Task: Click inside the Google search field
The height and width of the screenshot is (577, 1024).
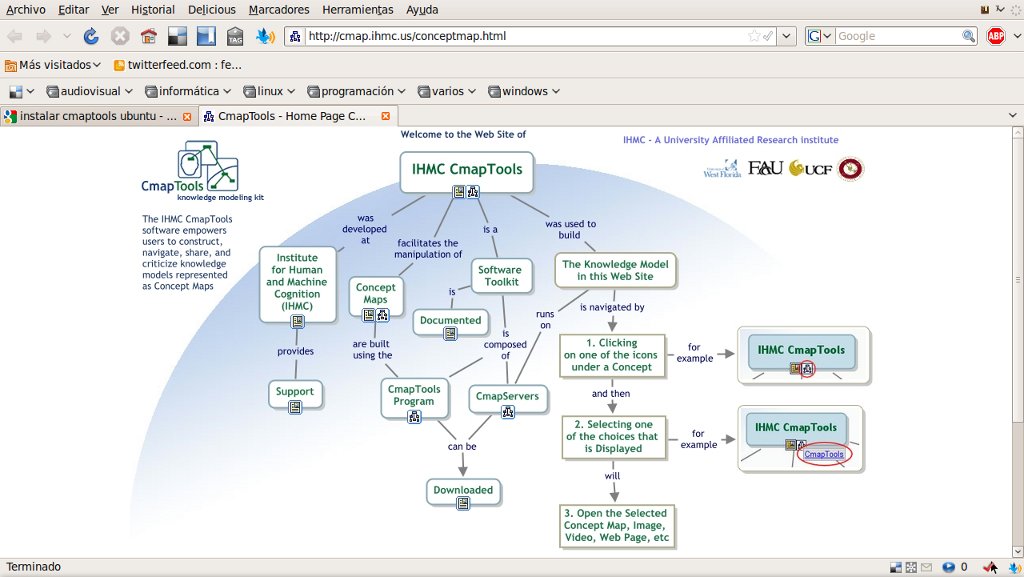Action: pyautogui.click(x=898, y=36)
